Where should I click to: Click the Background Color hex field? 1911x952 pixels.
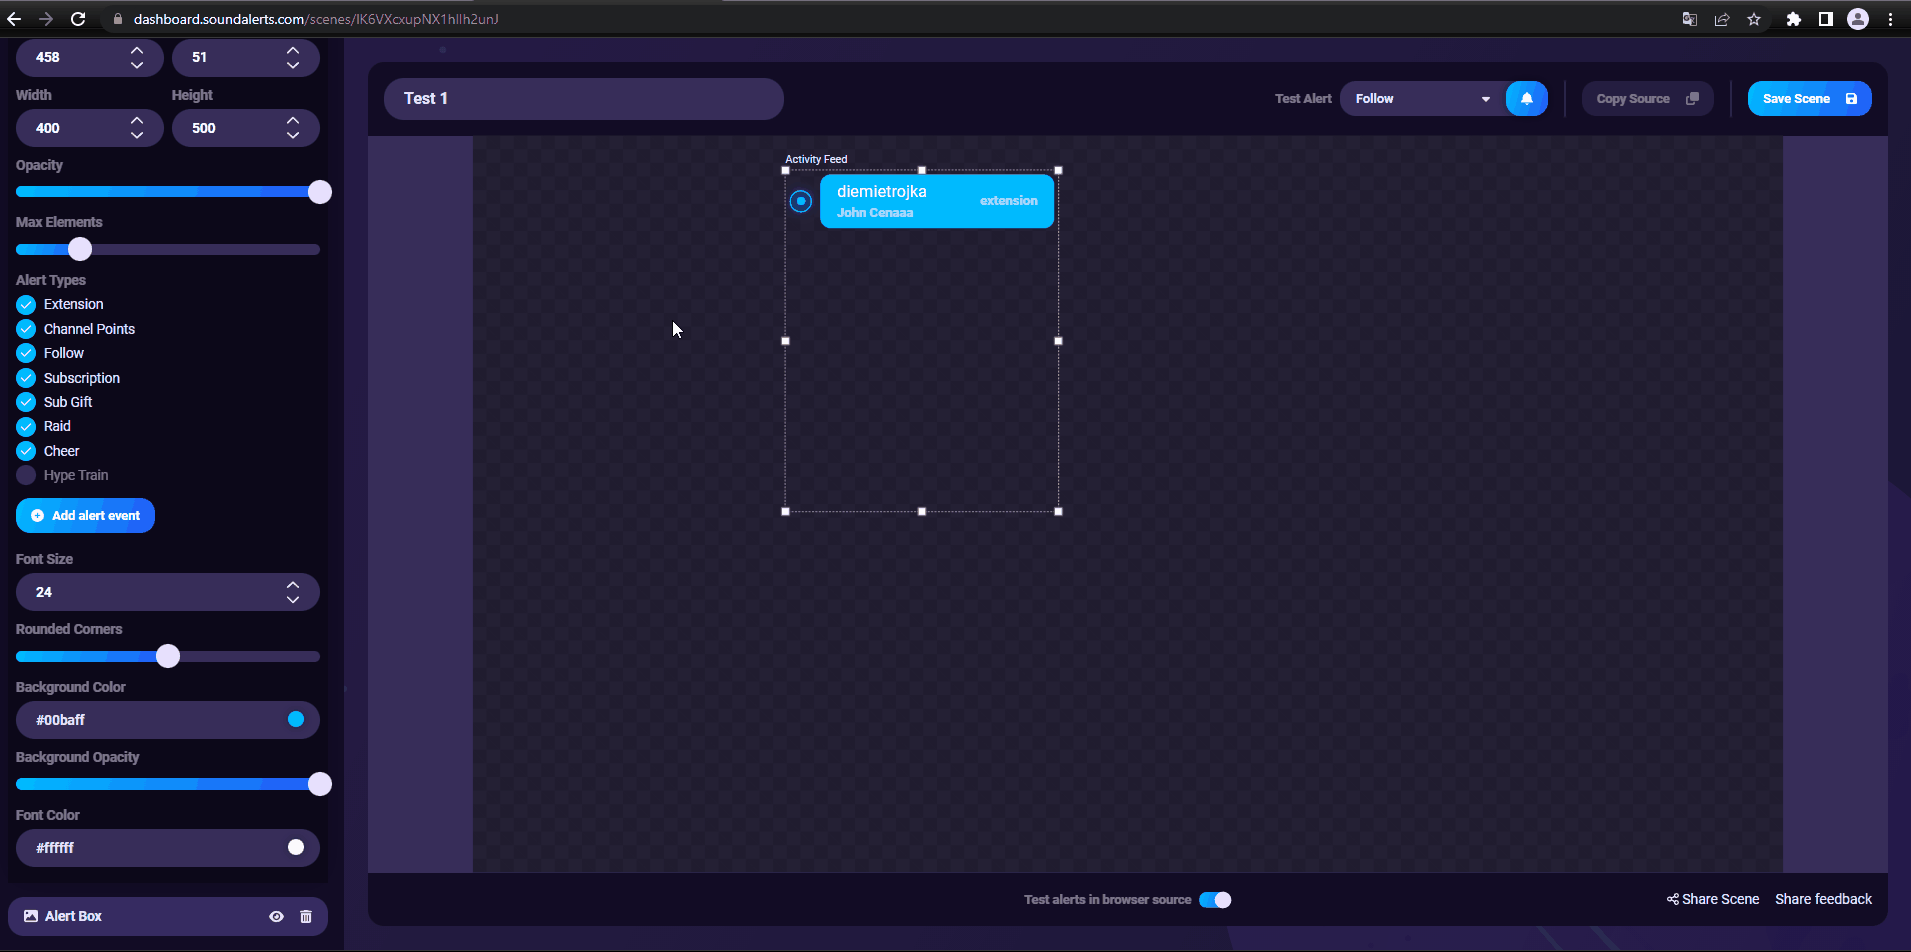[x=168, y=720]
